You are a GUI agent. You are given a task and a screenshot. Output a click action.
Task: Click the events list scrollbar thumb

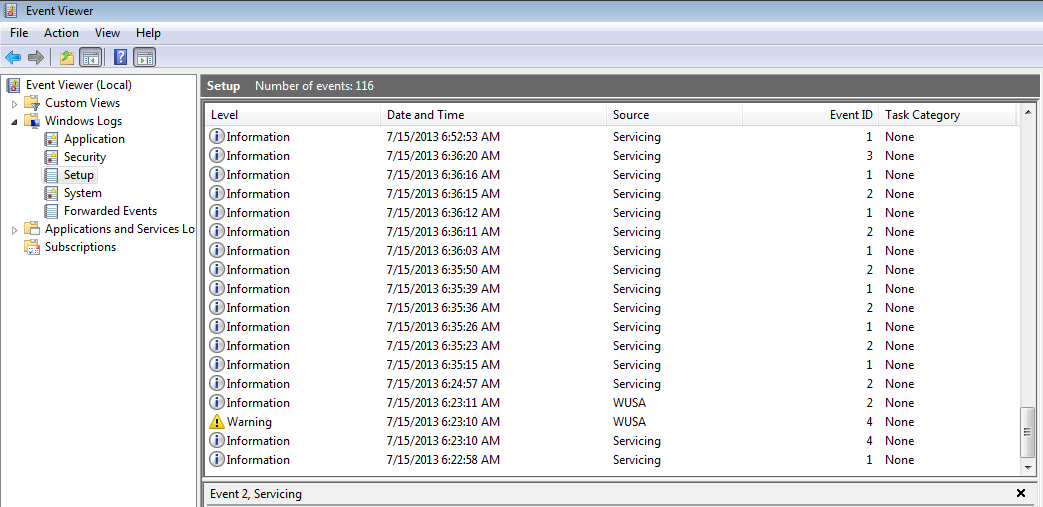point(1028,431)
